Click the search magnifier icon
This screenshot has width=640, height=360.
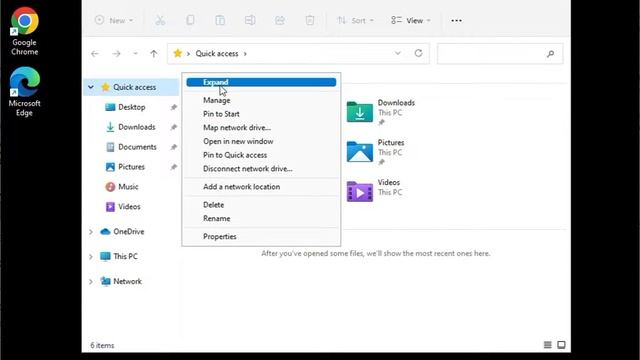(x=550, y=53)
